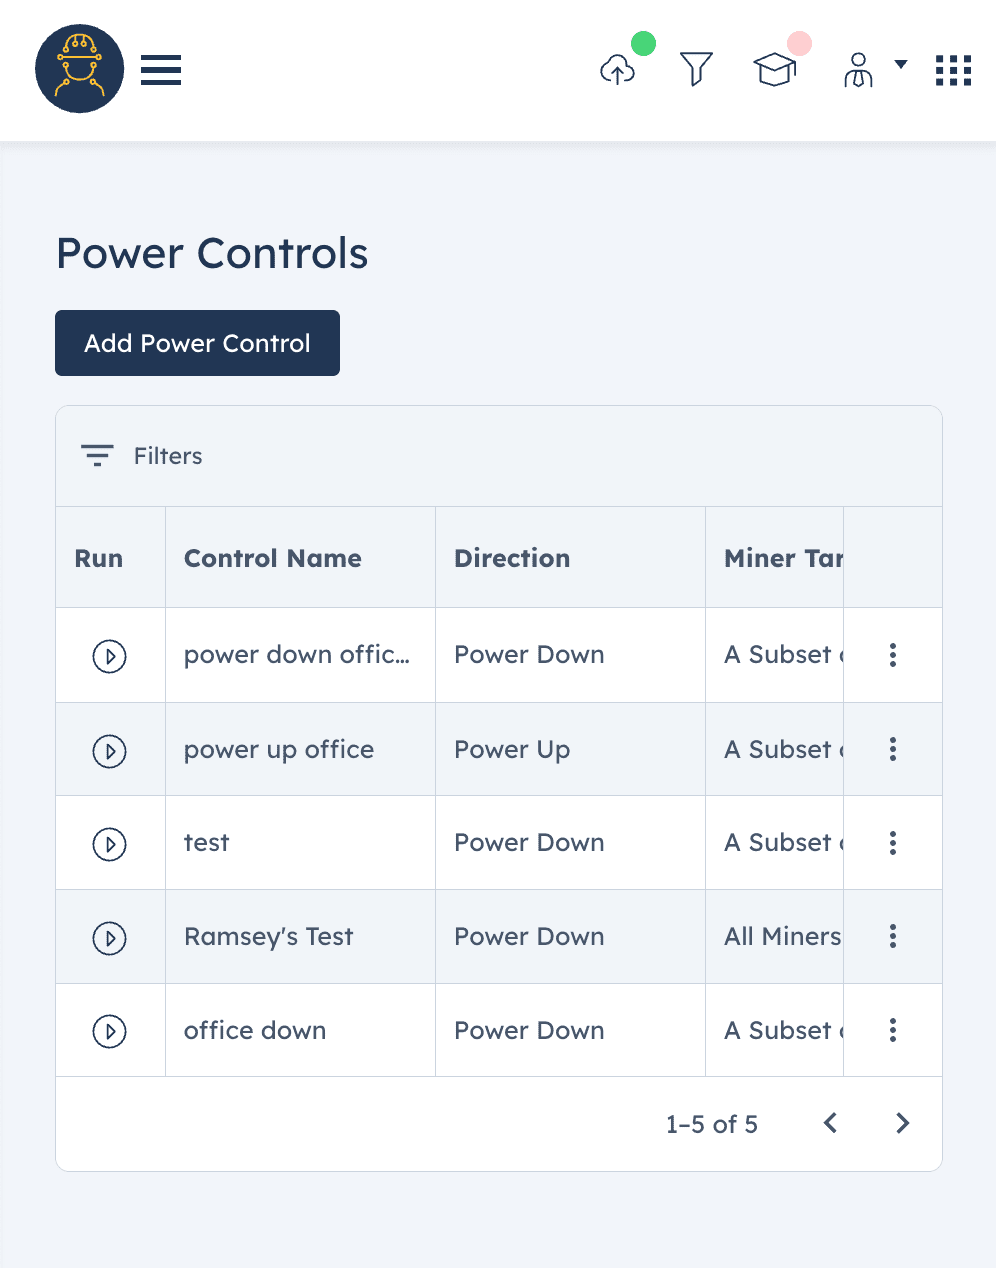
Task: Run the 'office down' control
Action: (x=109, y=1031)
